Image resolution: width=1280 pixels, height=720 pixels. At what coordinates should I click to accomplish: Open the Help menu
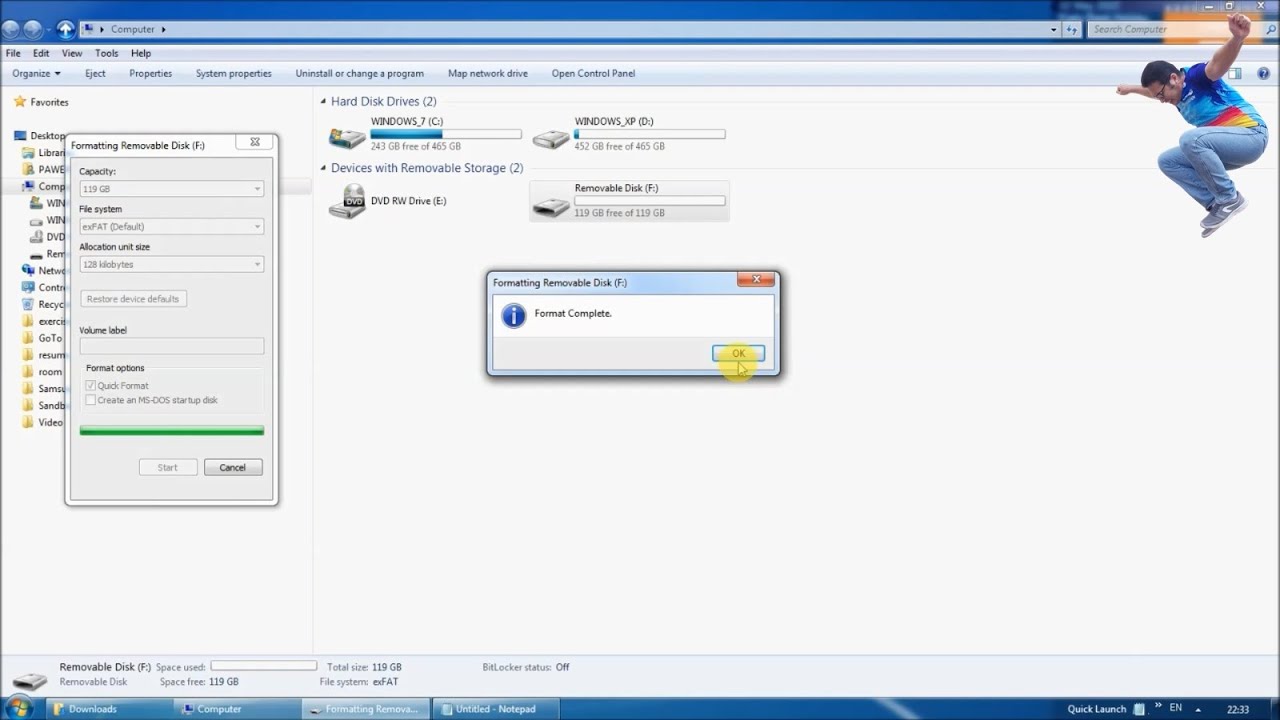141,53
